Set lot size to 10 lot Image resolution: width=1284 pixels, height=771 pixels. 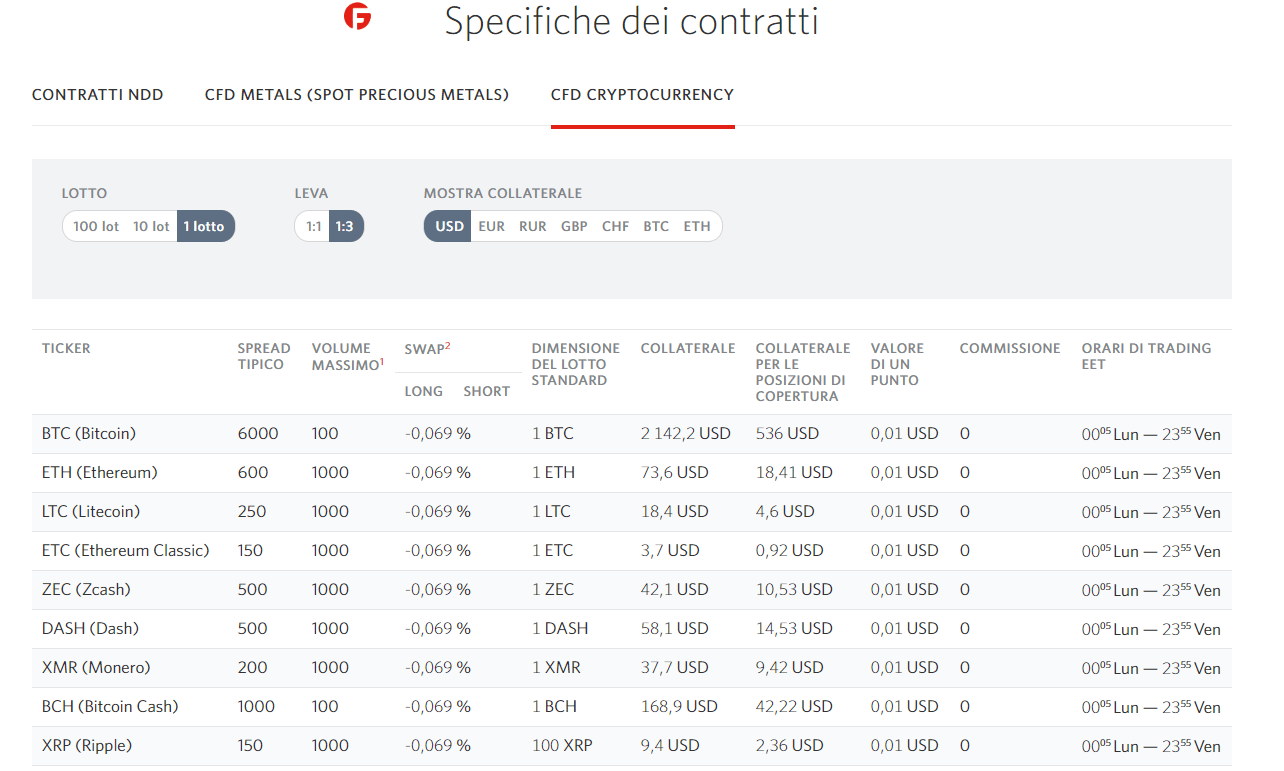(x=151, y=226)
